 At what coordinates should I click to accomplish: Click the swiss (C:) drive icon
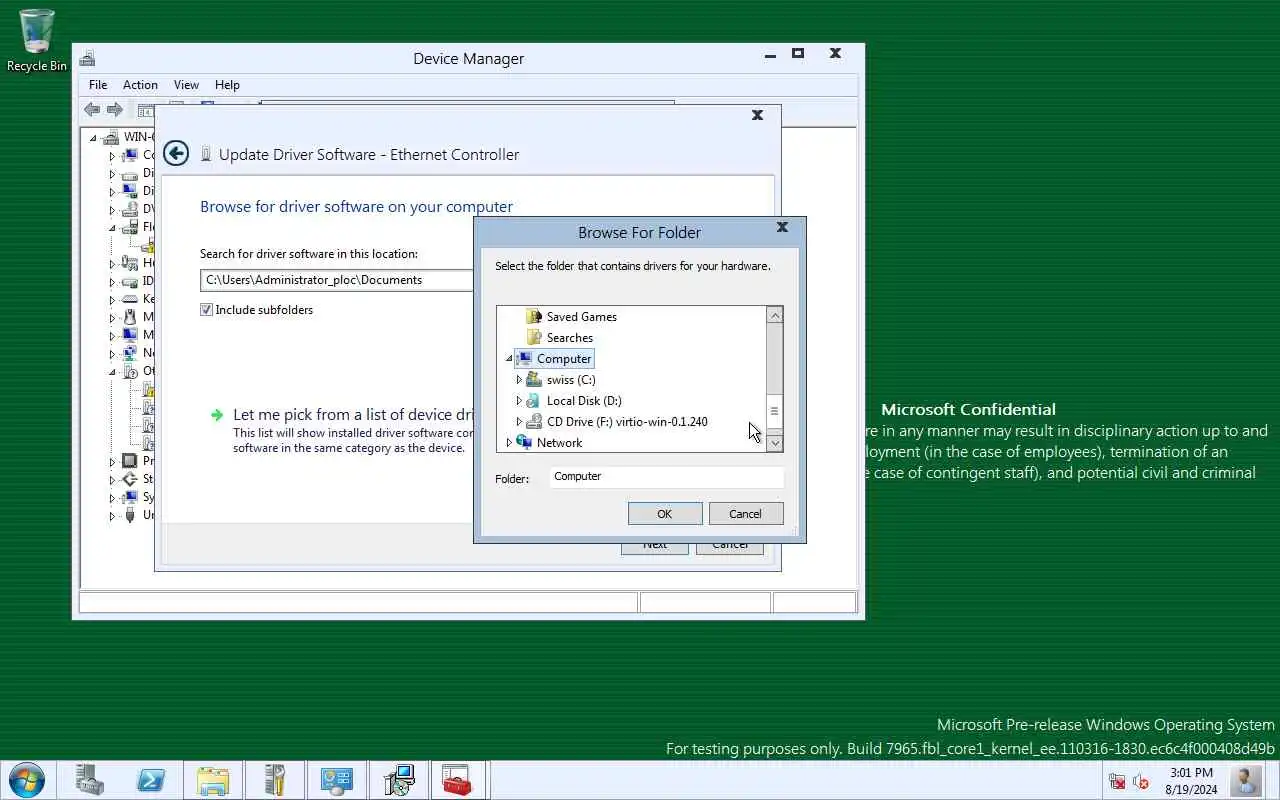click(x=534, y=379)
